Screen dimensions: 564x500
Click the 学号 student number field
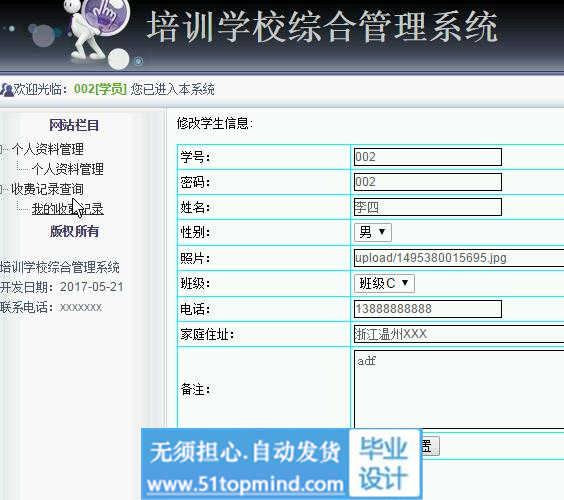click(428, 157)
